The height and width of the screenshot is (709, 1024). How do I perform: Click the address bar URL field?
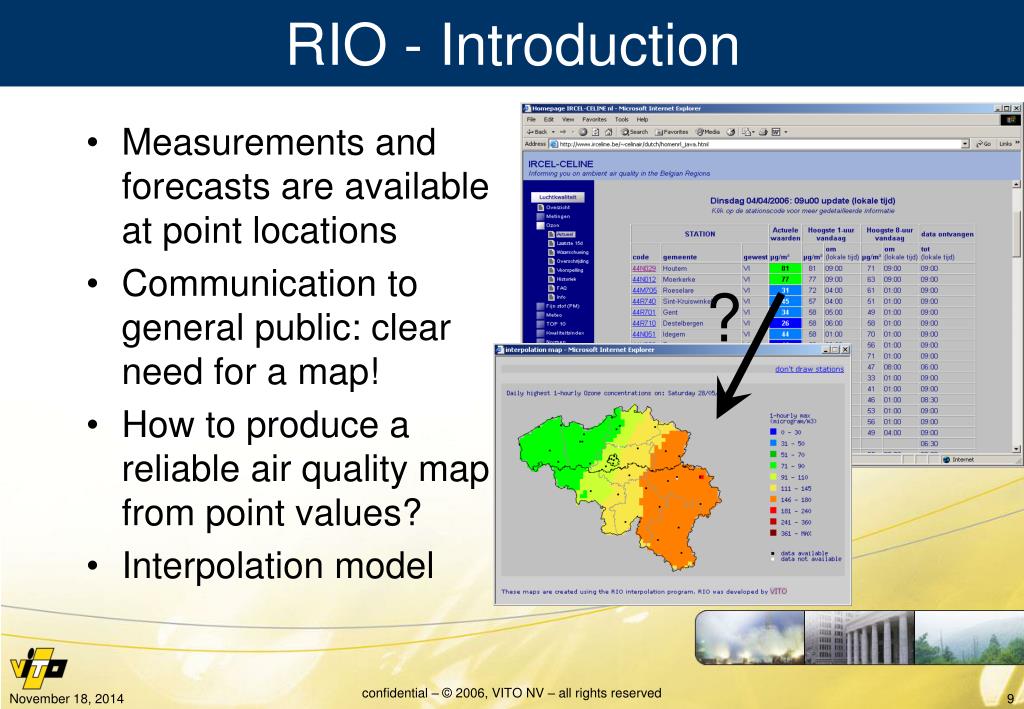click(760, 144)
